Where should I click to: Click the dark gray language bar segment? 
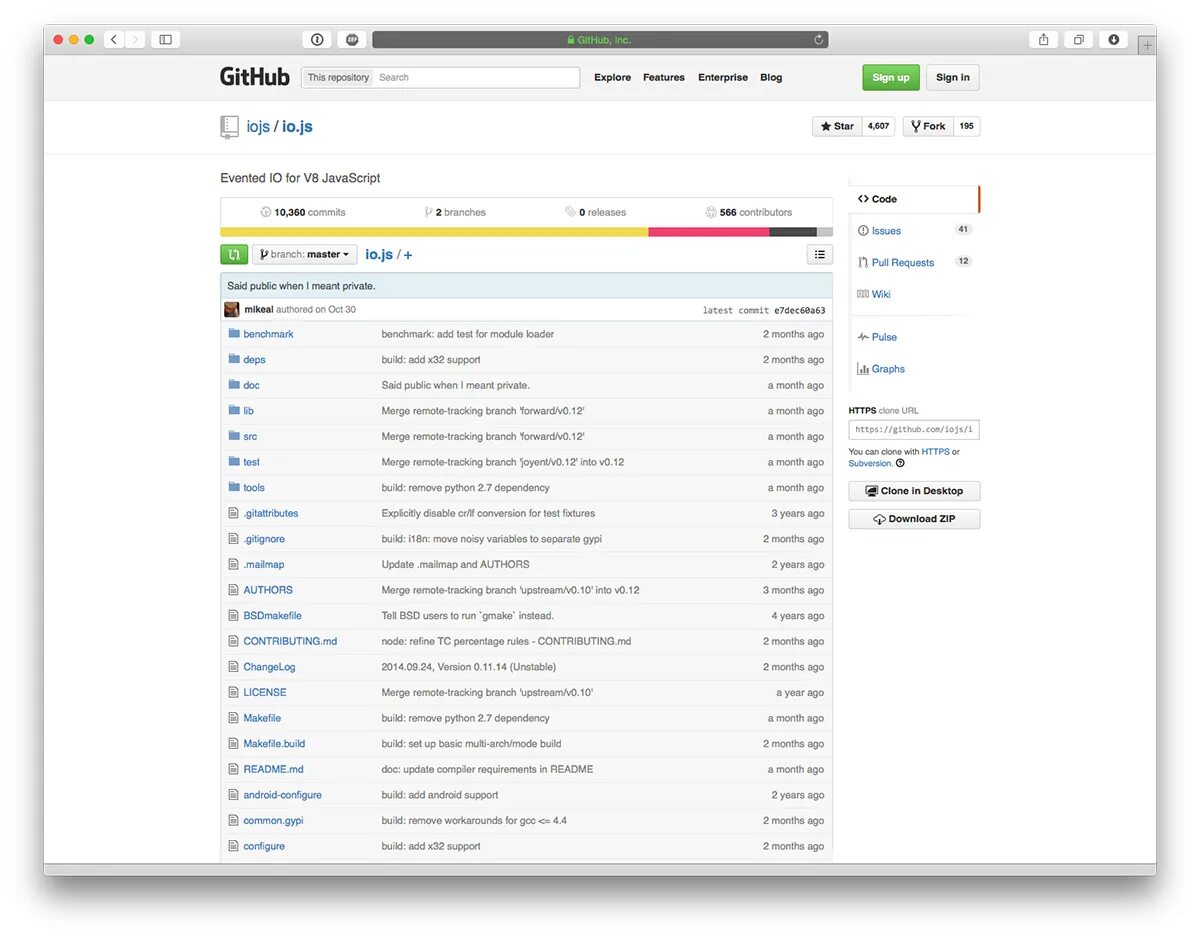pos(793,232)
